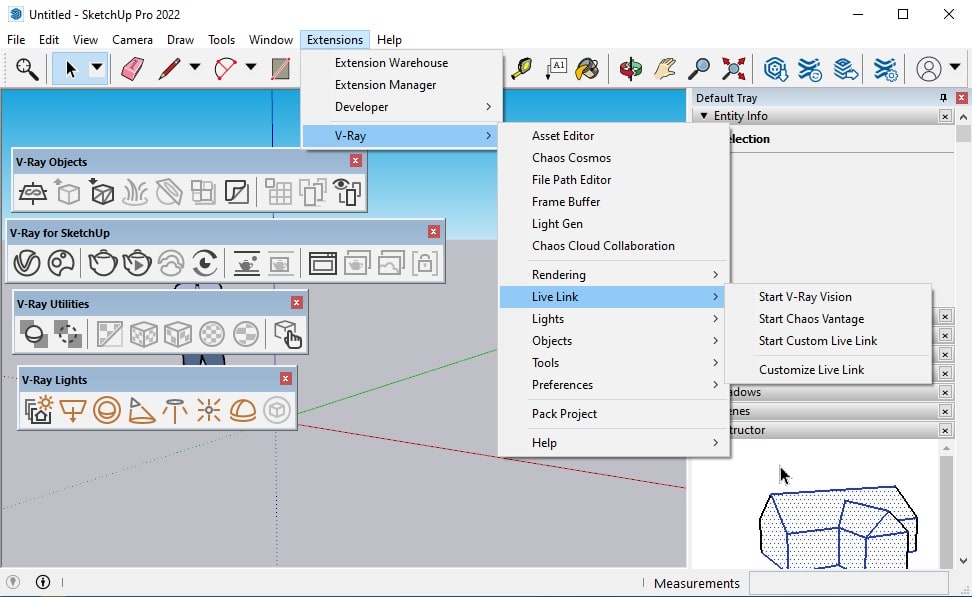Pick the Pencil line tool
The image size is (972, 597).
click(x=169, y=68)
